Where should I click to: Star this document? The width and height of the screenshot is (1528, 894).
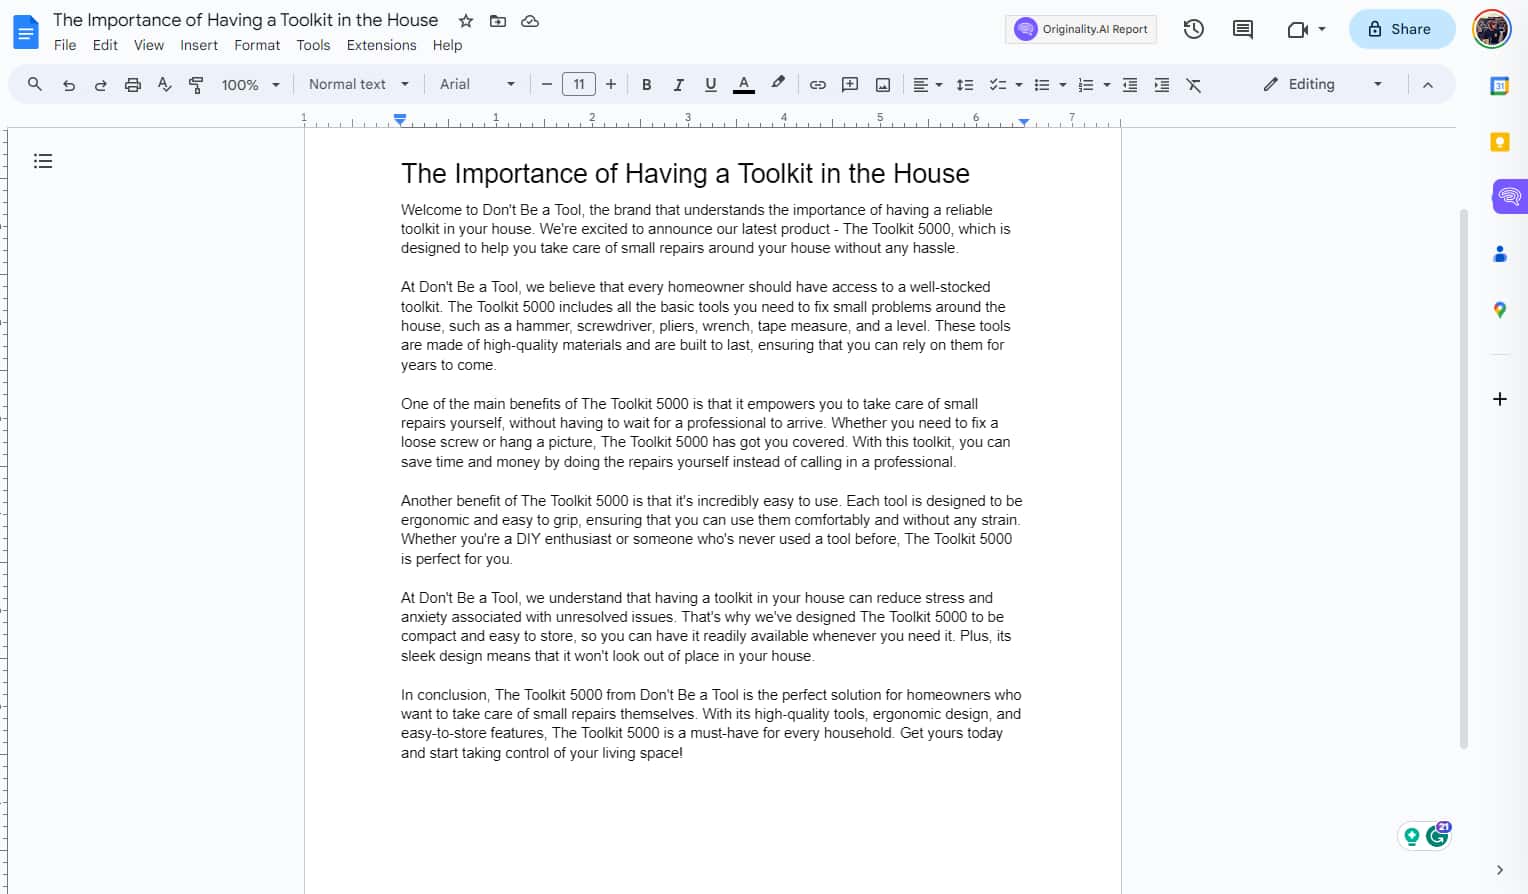tap(465, 20)
